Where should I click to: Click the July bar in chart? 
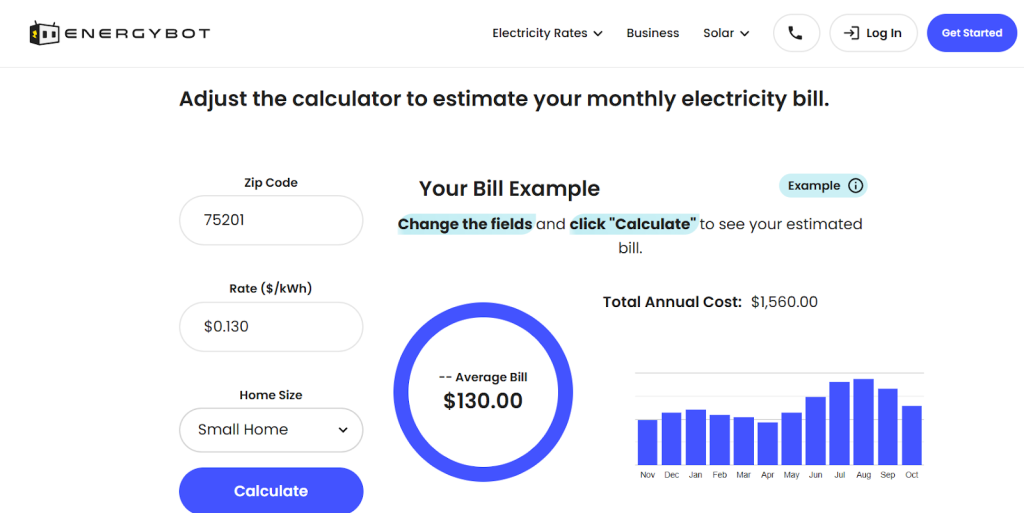[839, 423]
